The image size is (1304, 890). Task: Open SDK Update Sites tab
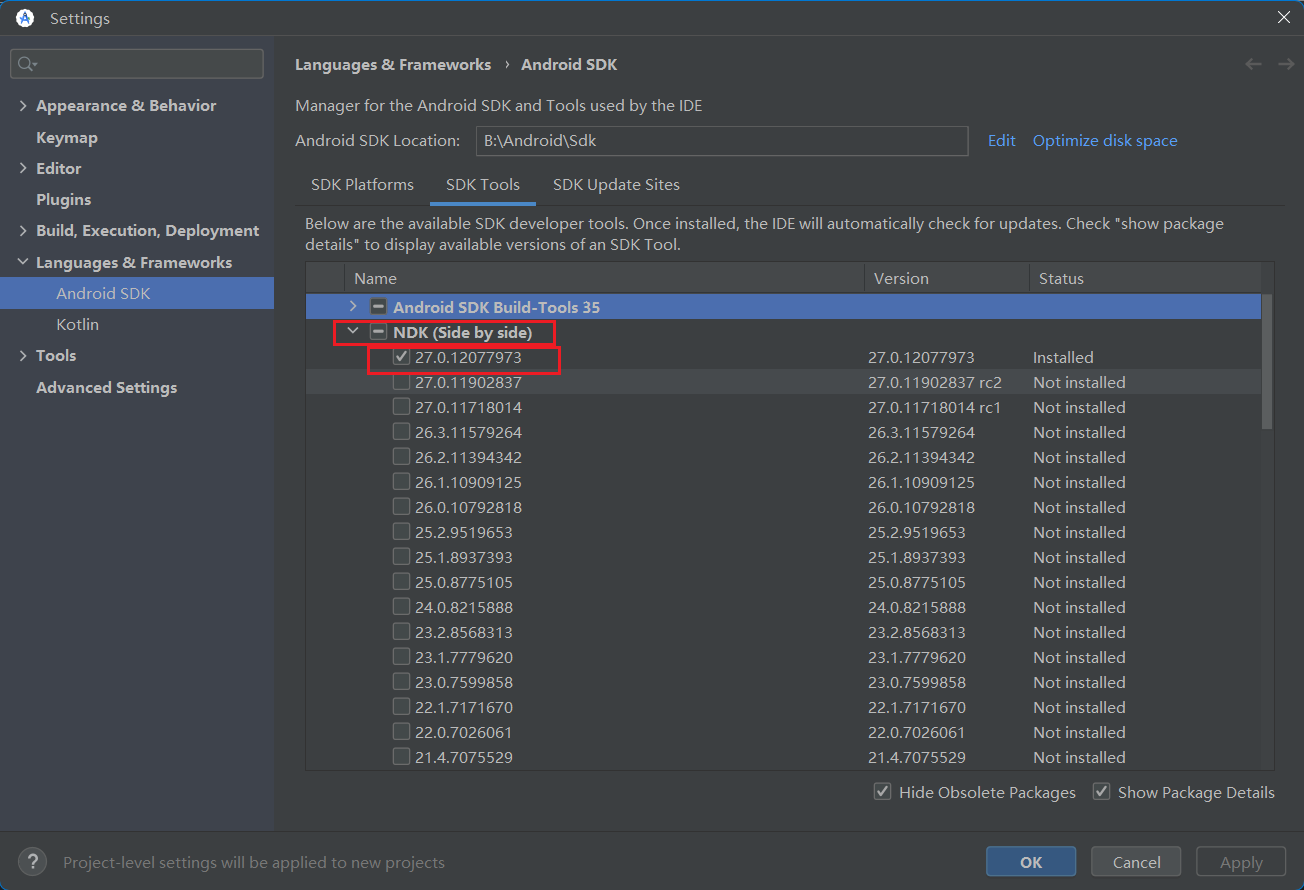click(x=616, y=185)
